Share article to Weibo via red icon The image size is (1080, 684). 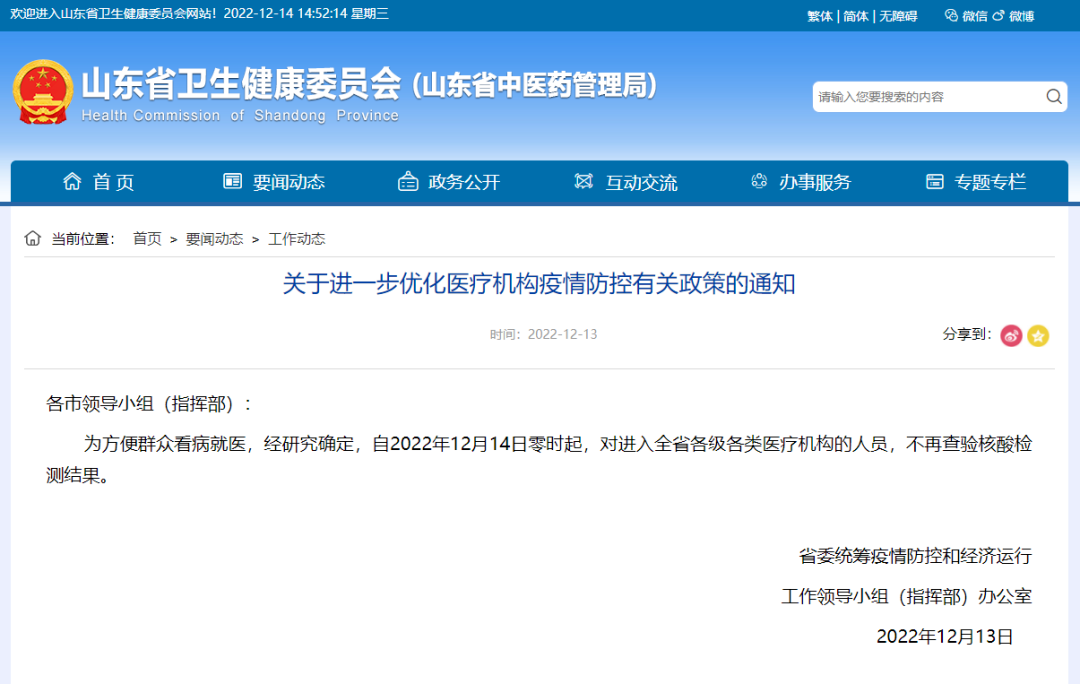(x=1011, y=335)
